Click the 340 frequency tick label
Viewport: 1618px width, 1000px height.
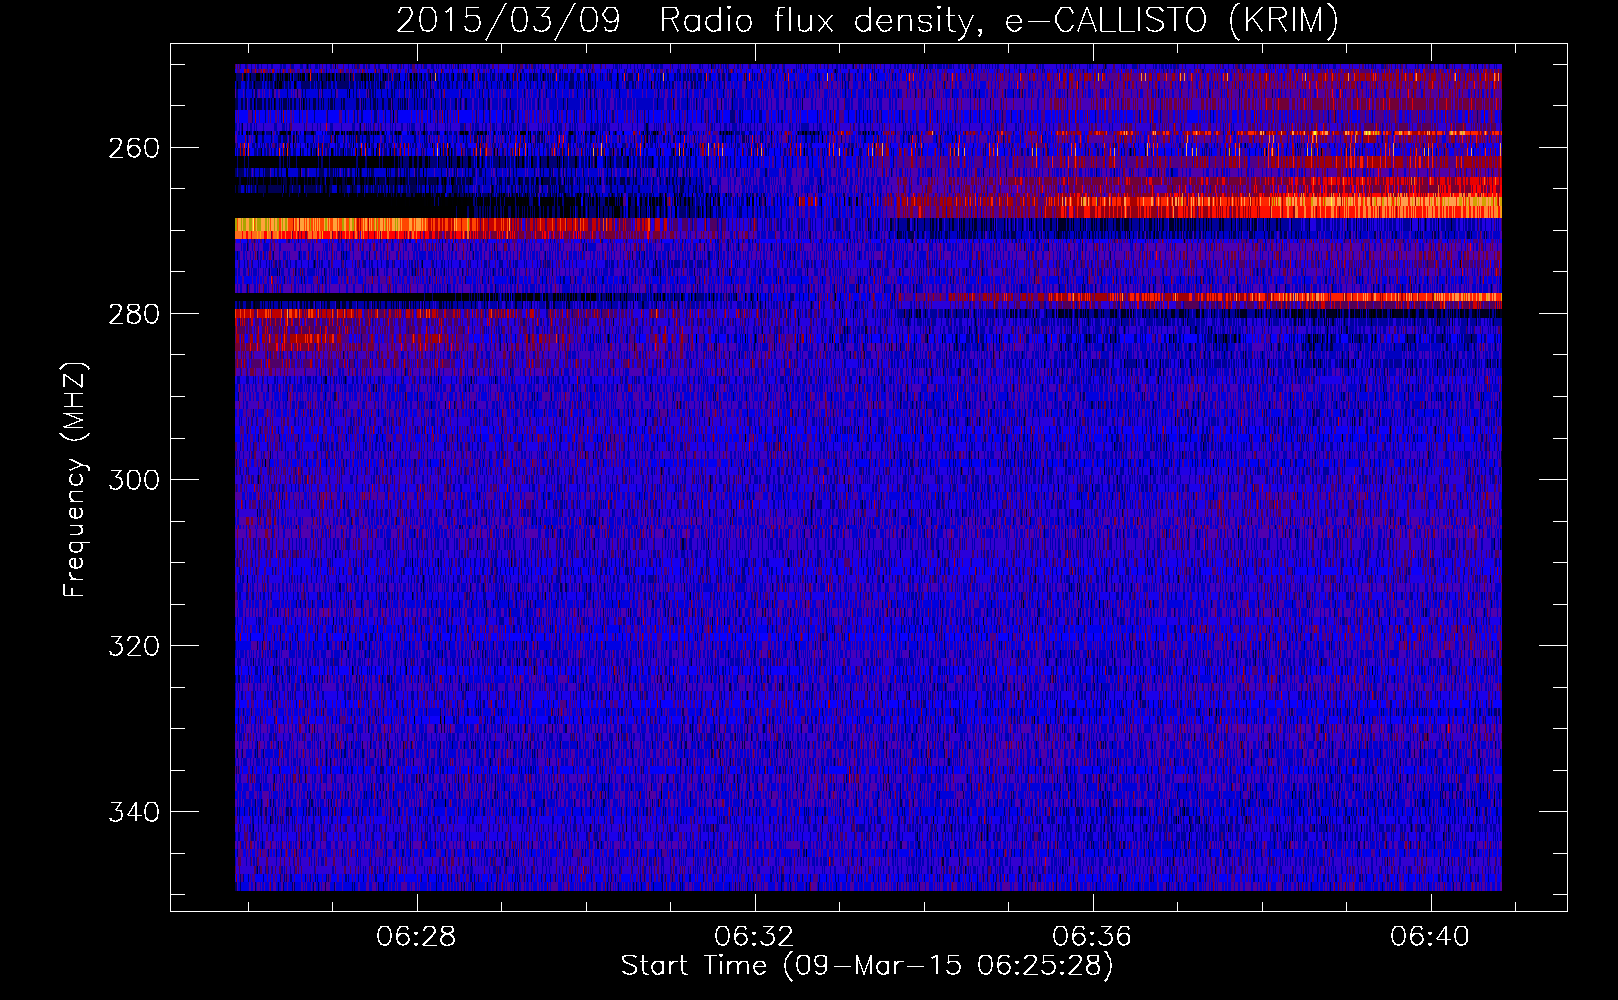pos(134,812)
